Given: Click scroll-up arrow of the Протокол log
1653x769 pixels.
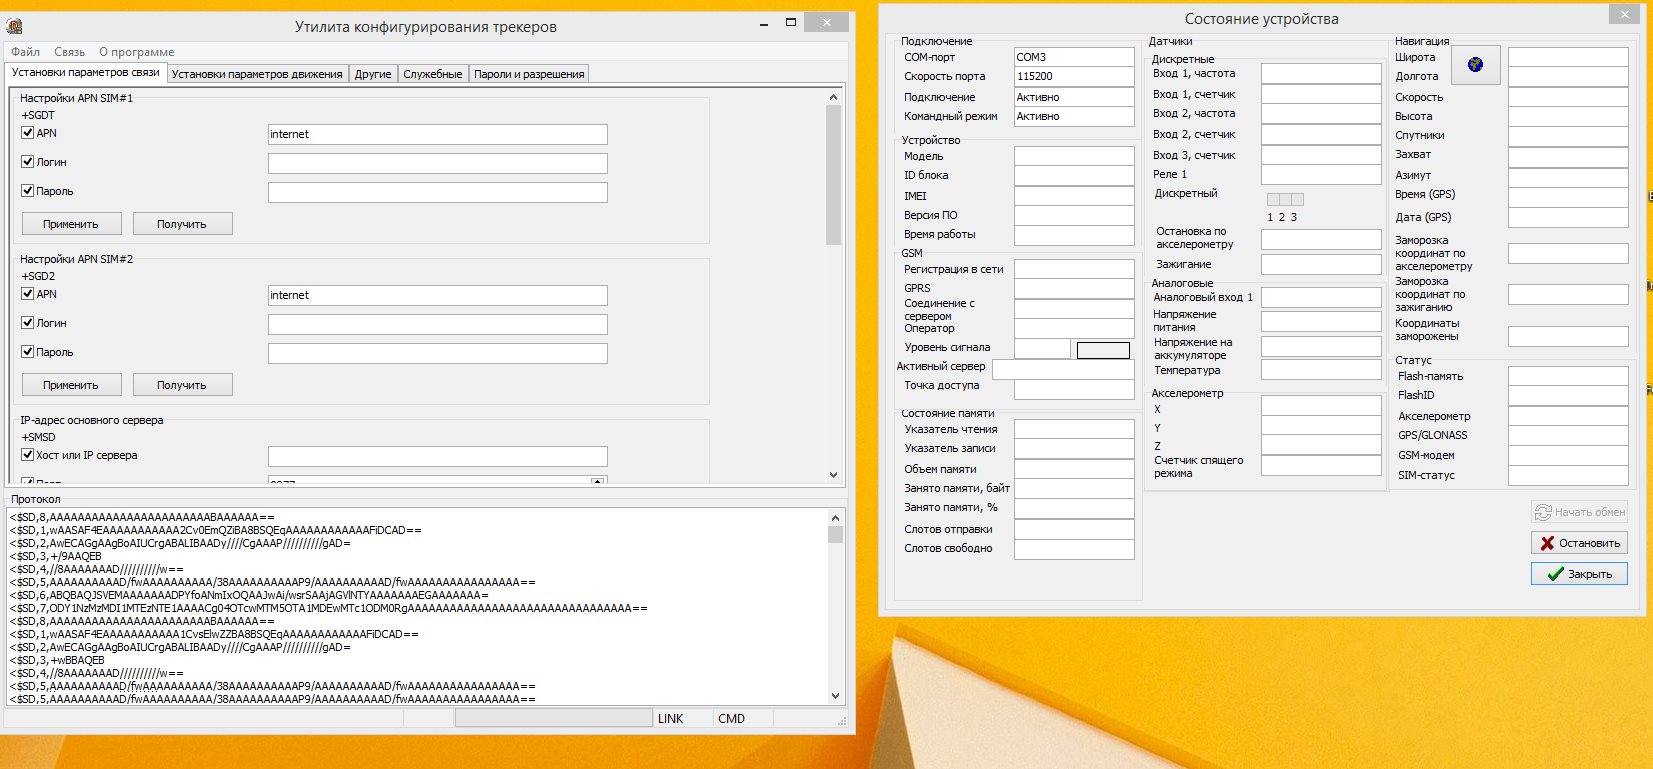Looking at the screenshot, I should click(x=835, y=517).
